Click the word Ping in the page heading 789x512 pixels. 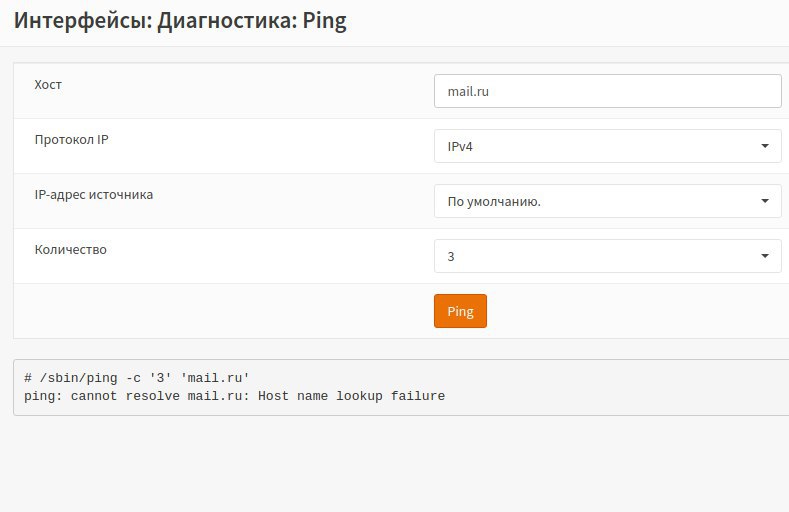[325, 21]
